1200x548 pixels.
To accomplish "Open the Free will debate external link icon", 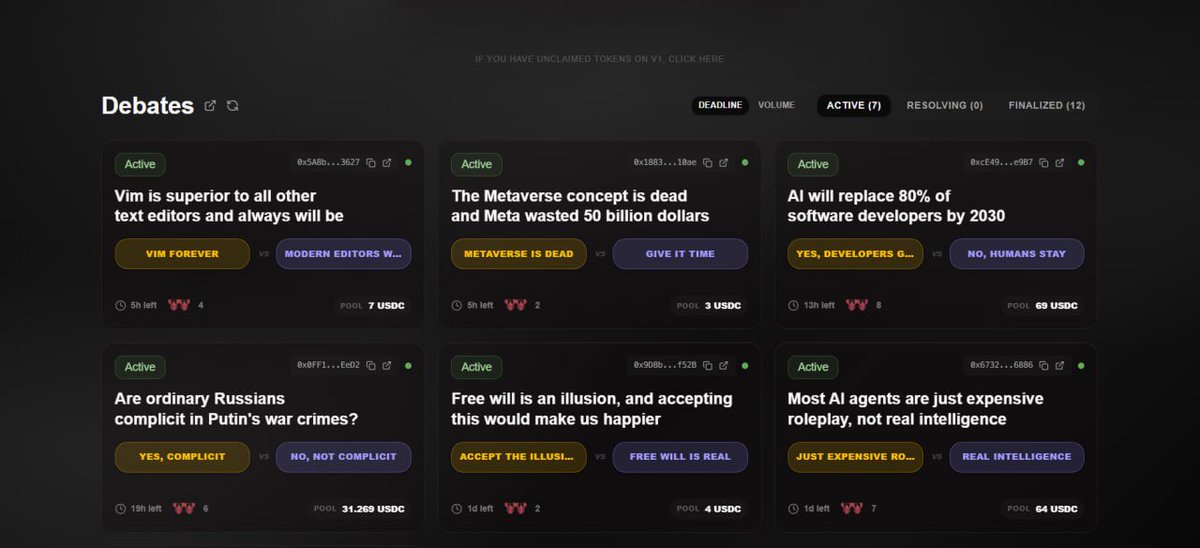I will [x=724, y=365].
